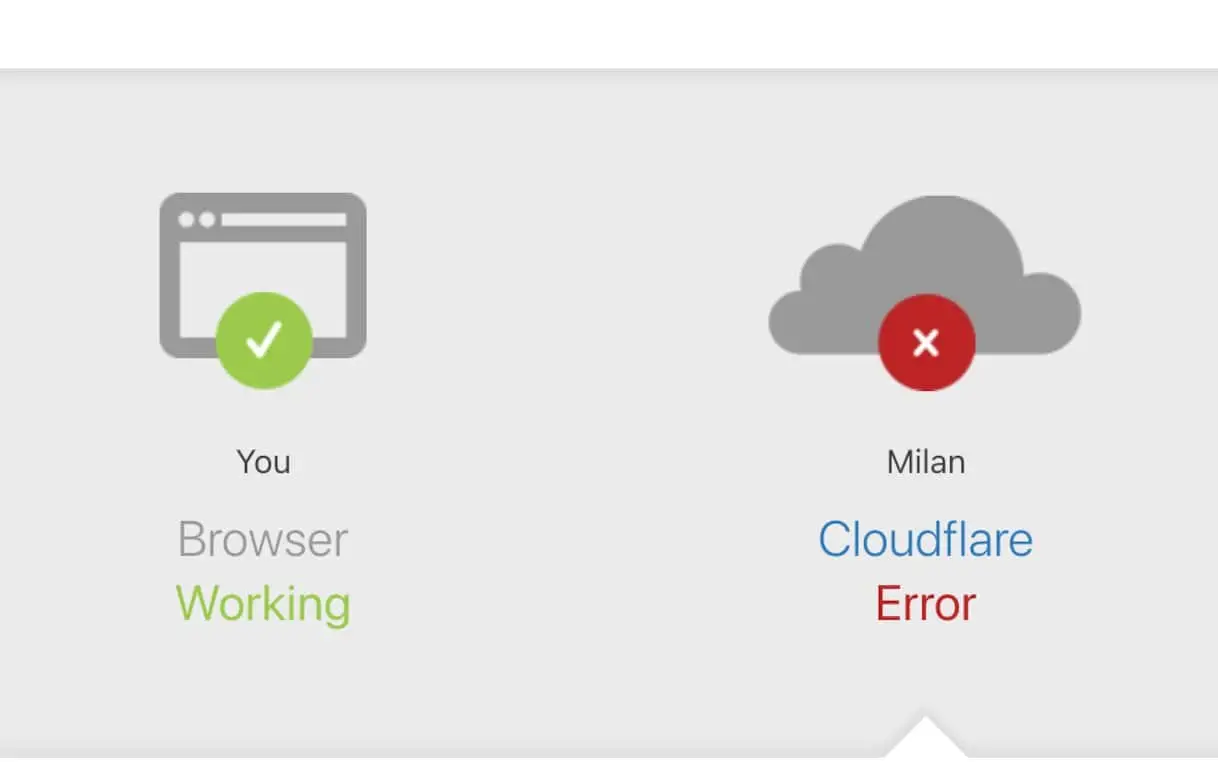Click the white header strip at top
The image size is (1218, 762).
pos(609,34)
